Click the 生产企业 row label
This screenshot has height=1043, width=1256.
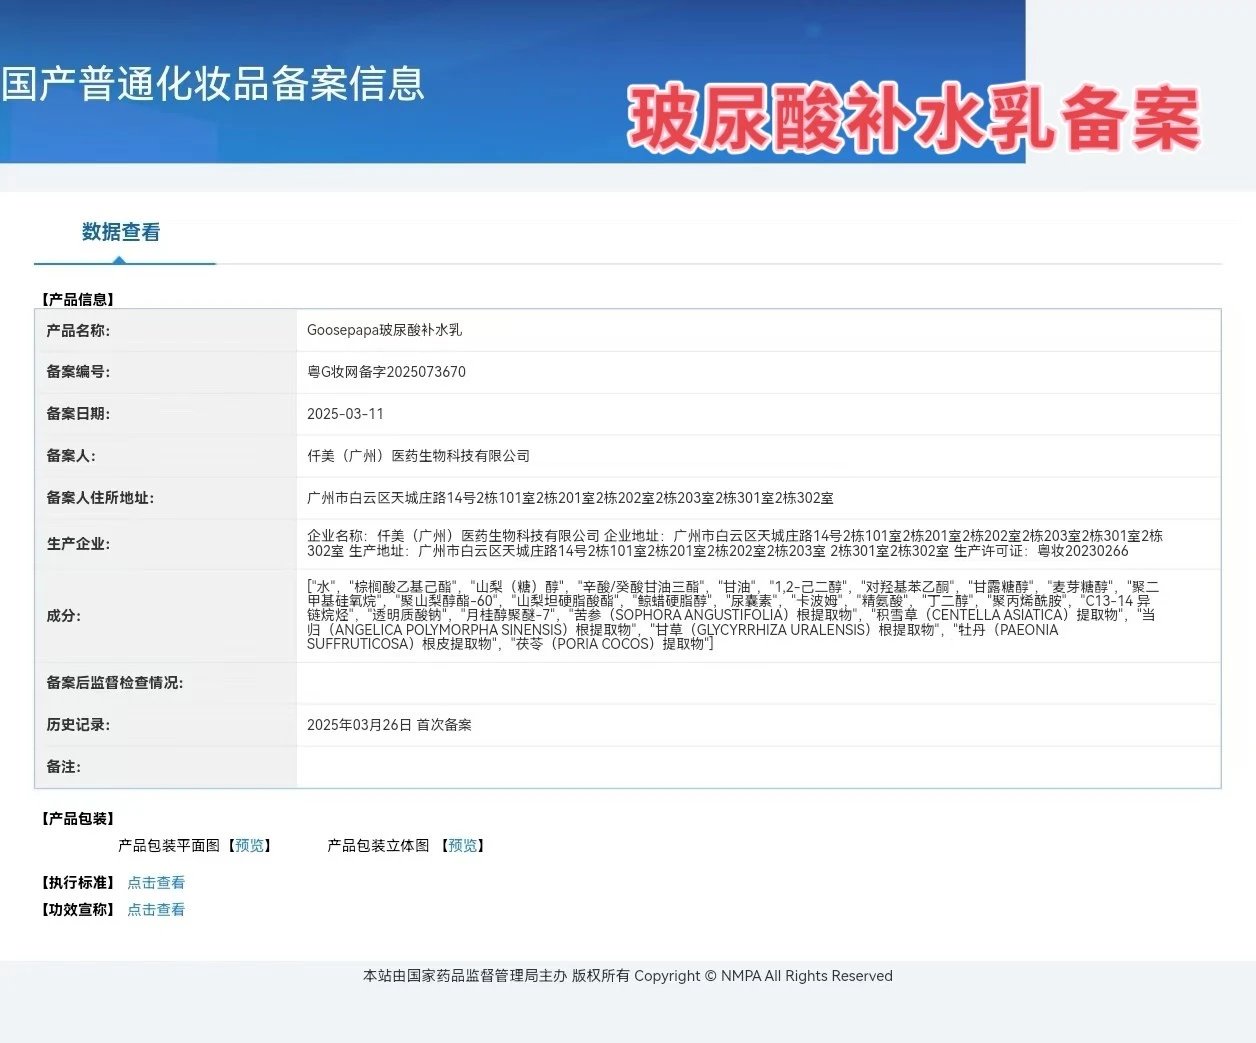tap(78, 544)
